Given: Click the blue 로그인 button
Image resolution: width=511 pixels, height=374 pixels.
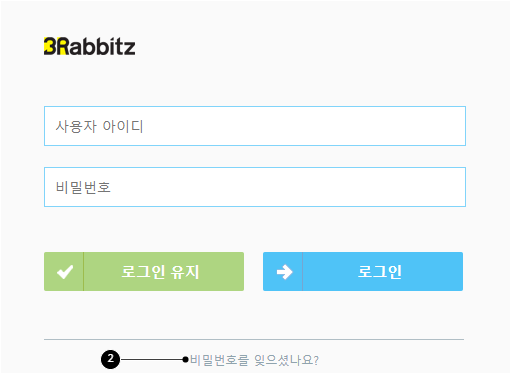Looking at the screenshot, I should [x=363, y=272].
